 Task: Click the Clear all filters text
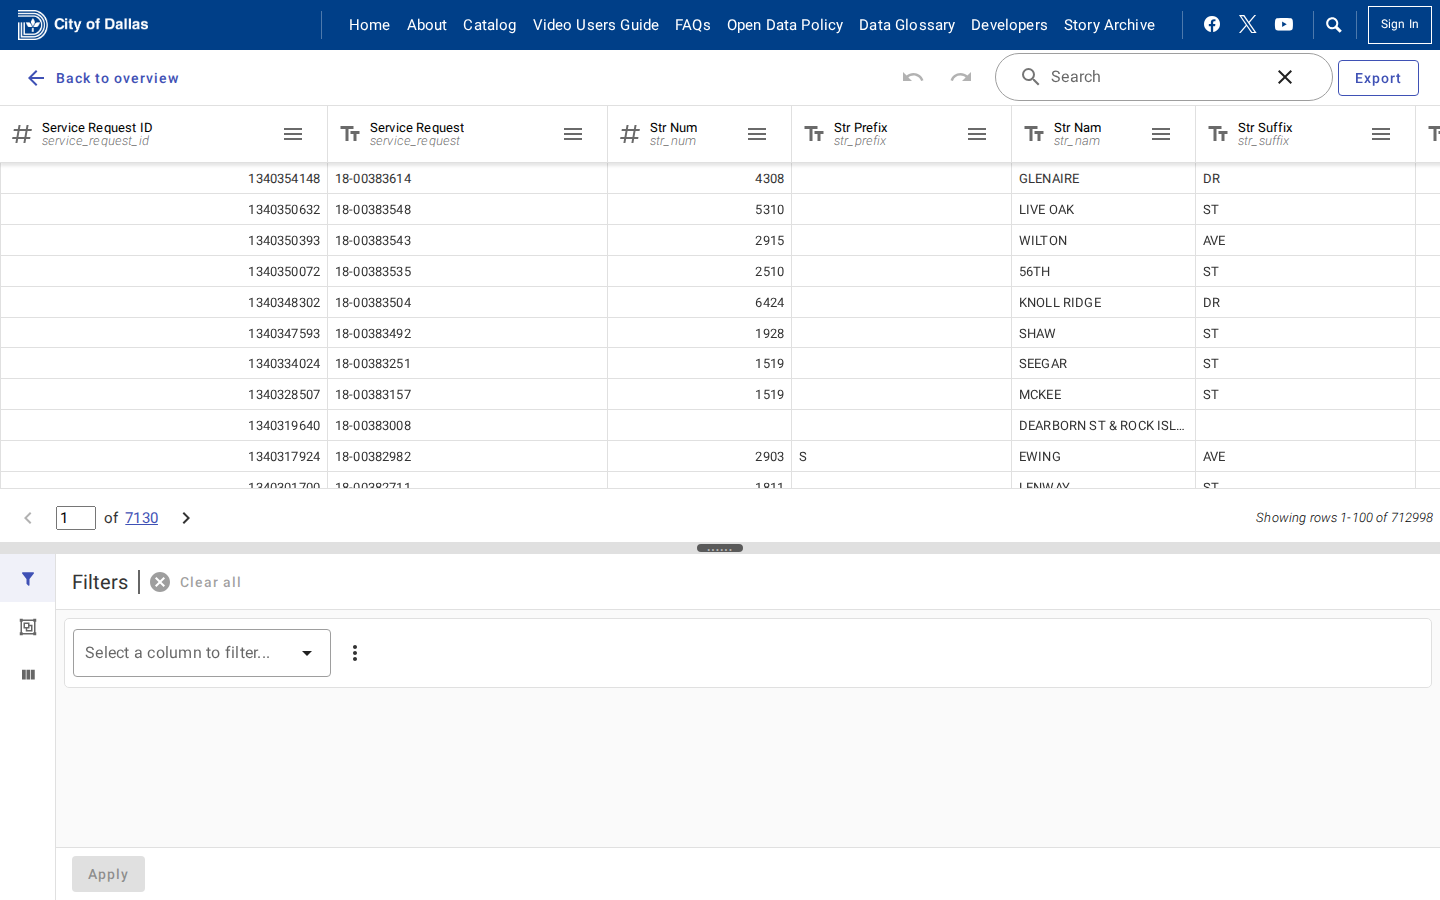point(210,582)
